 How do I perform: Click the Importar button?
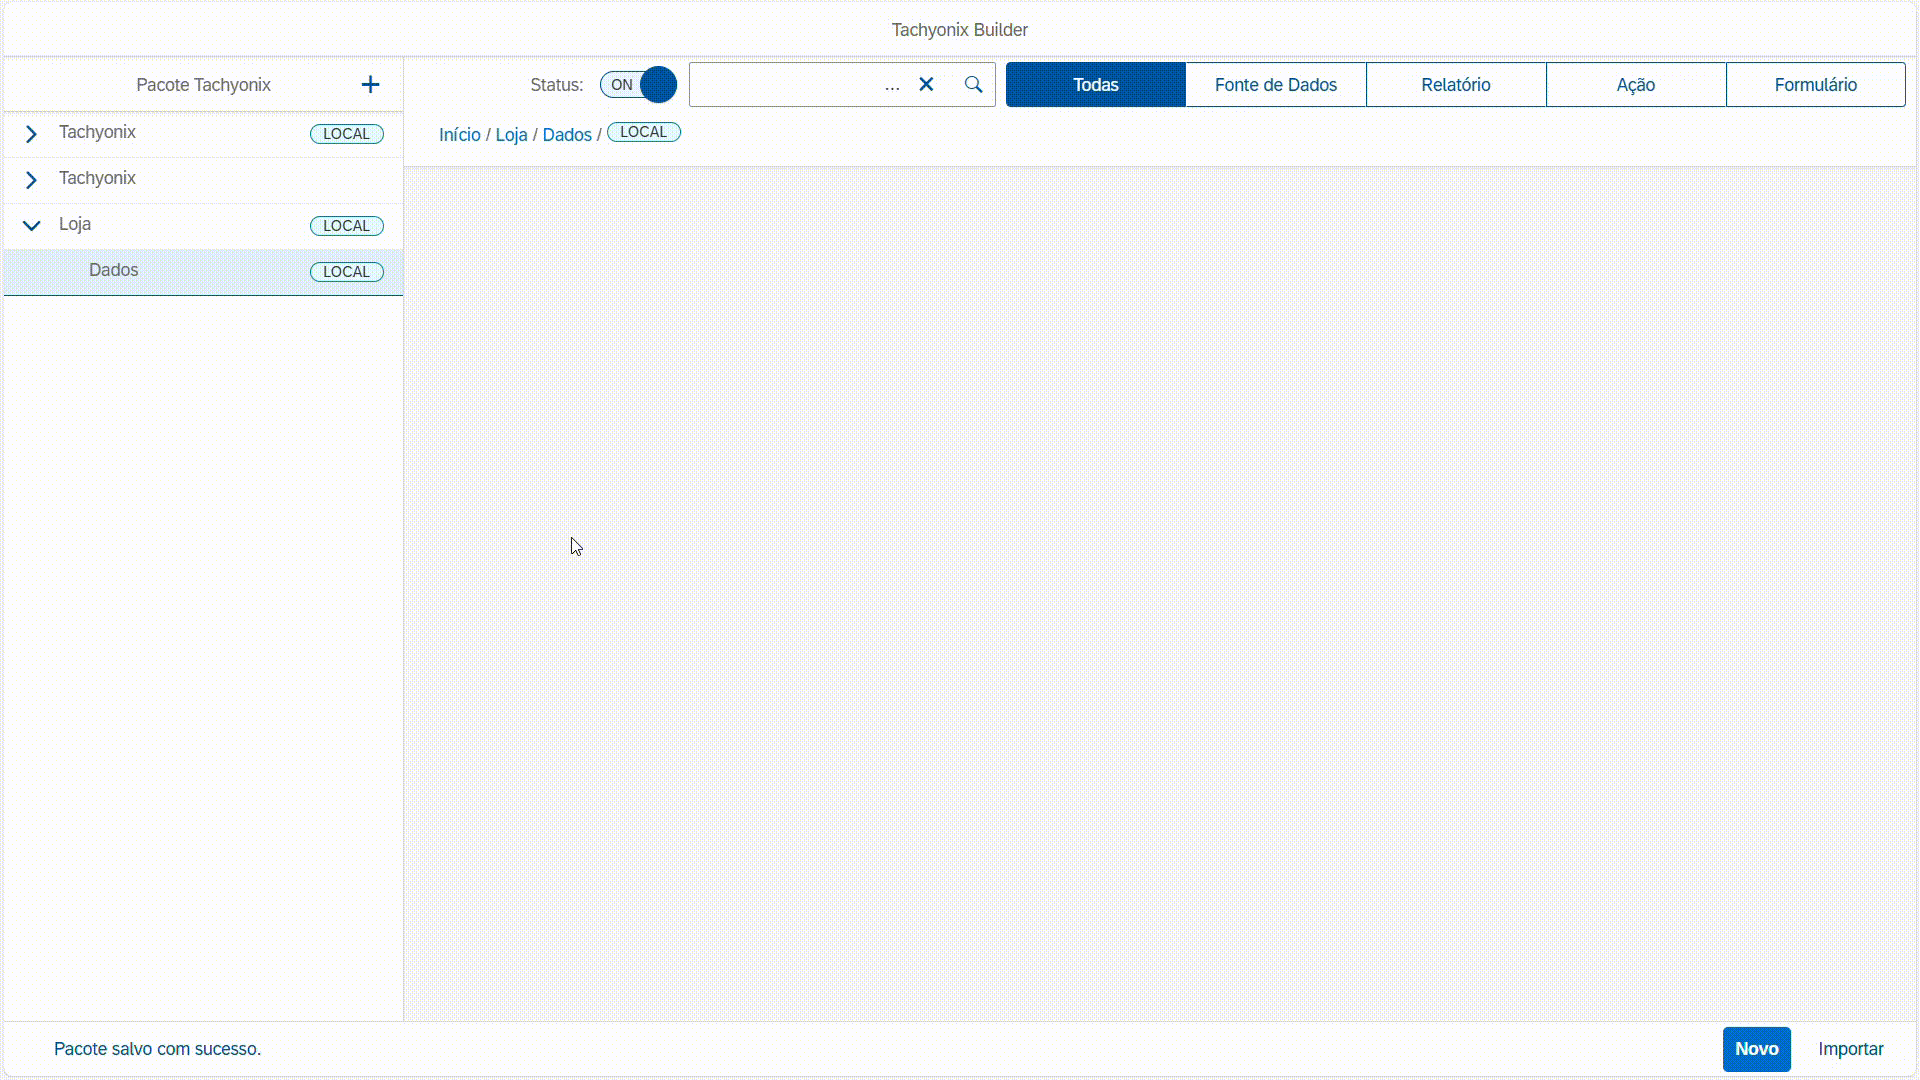click(x=1850, y=1049)
